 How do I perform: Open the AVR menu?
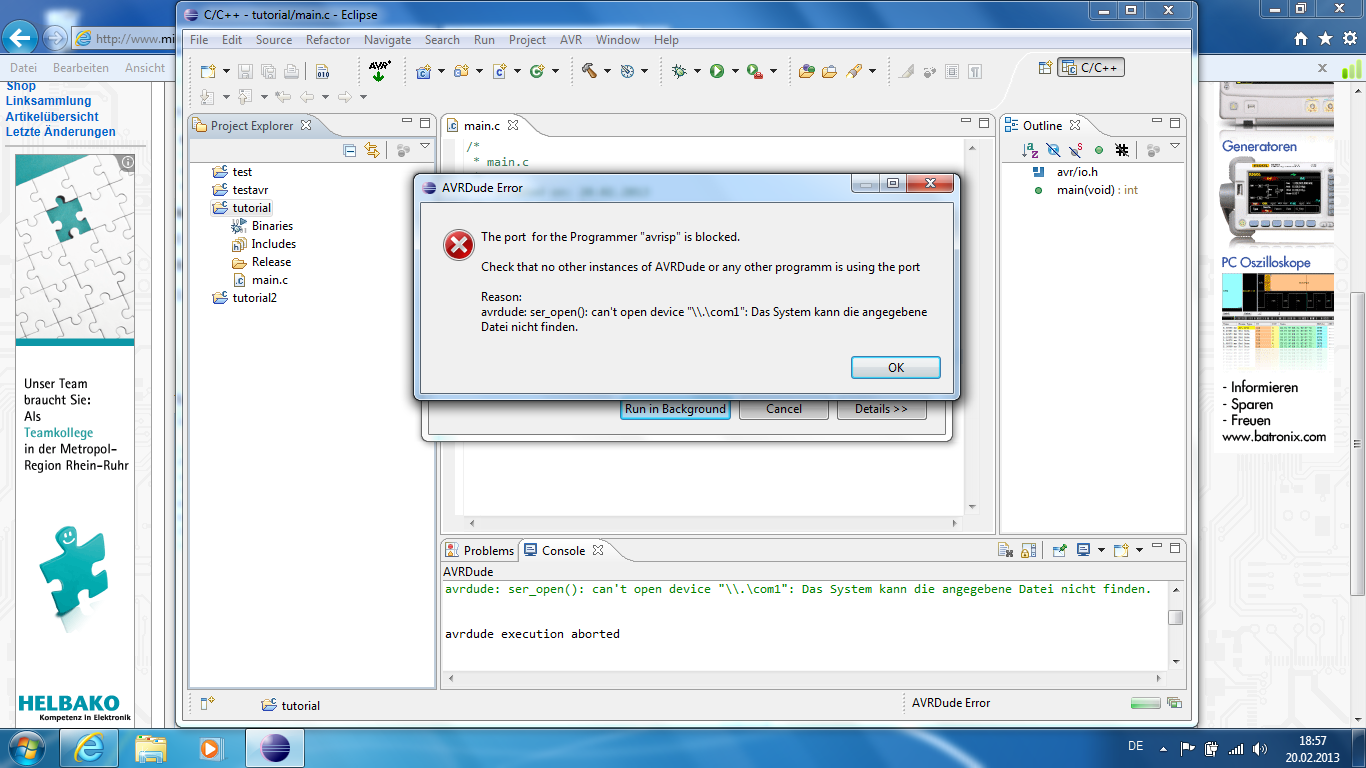[x=570, y=40]
